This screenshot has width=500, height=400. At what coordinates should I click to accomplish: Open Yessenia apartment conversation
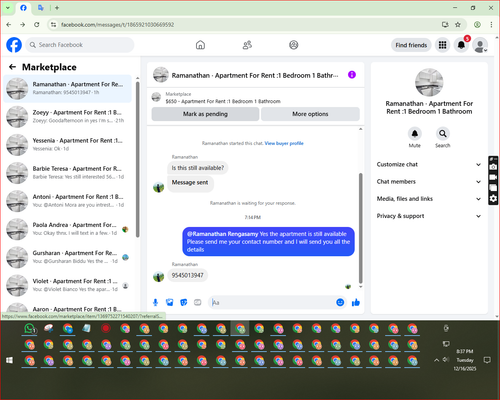tap(68, 145)
